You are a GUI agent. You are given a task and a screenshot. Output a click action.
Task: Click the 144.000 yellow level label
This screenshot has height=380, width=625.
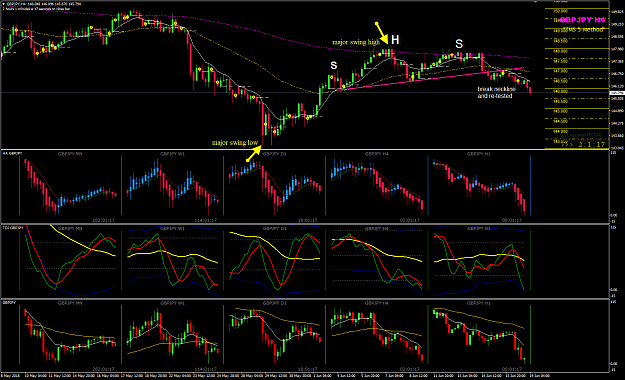pos(561,132)
